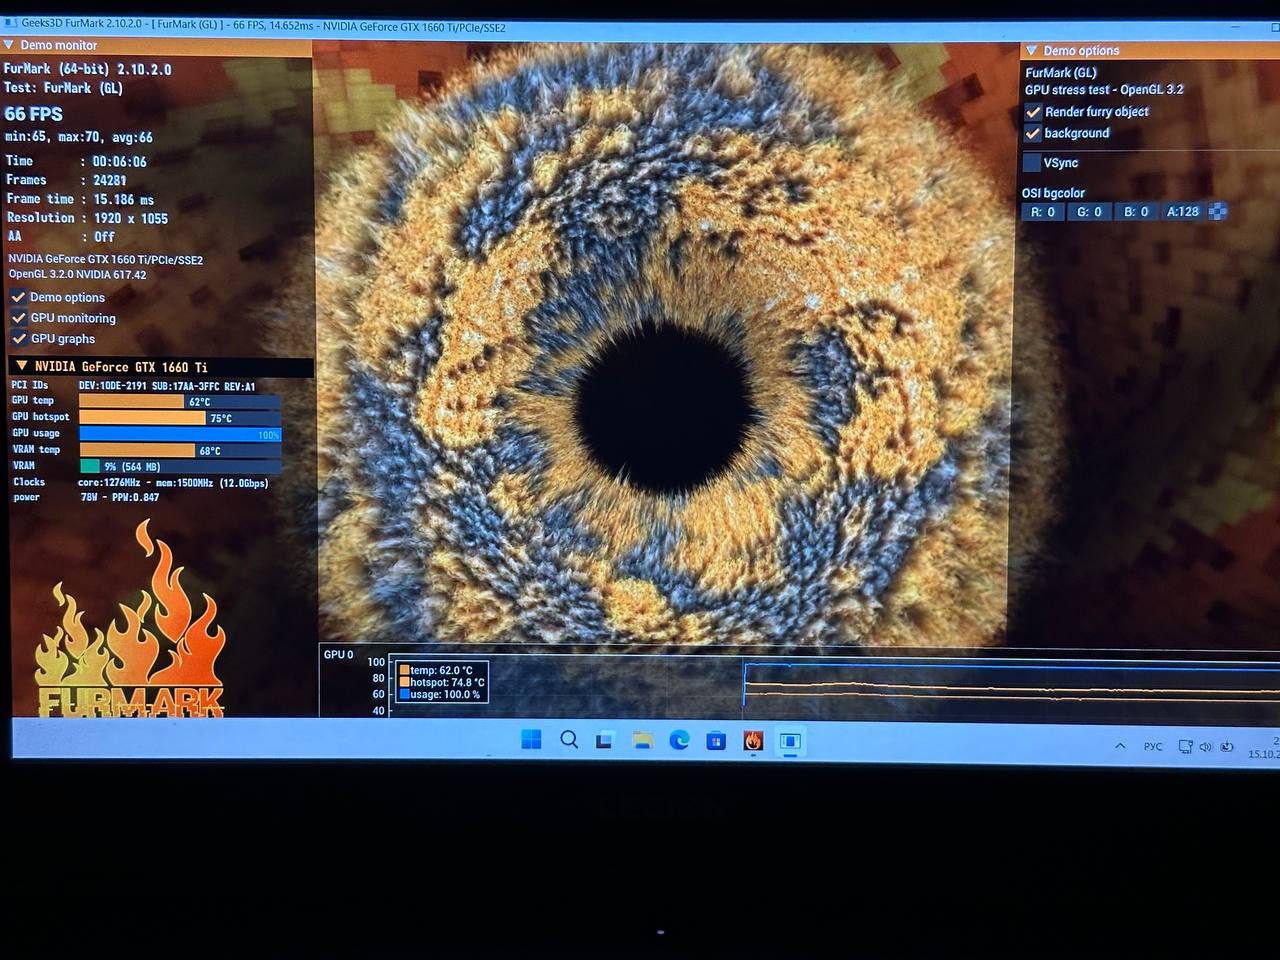Uncheck Demo options in monitor panel
Viewport: 1280px width, 960px height.
coord(18,297)
